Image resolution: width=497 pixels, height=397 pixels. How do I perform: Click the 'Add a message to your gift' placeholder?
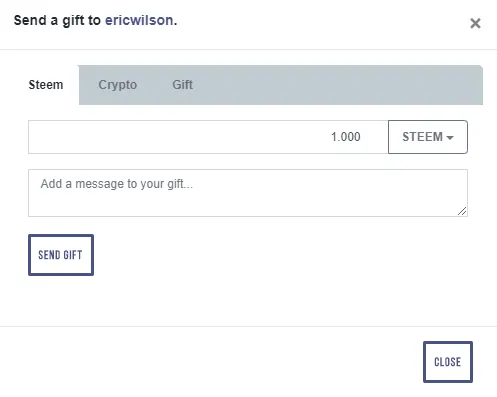click(117, 184)
